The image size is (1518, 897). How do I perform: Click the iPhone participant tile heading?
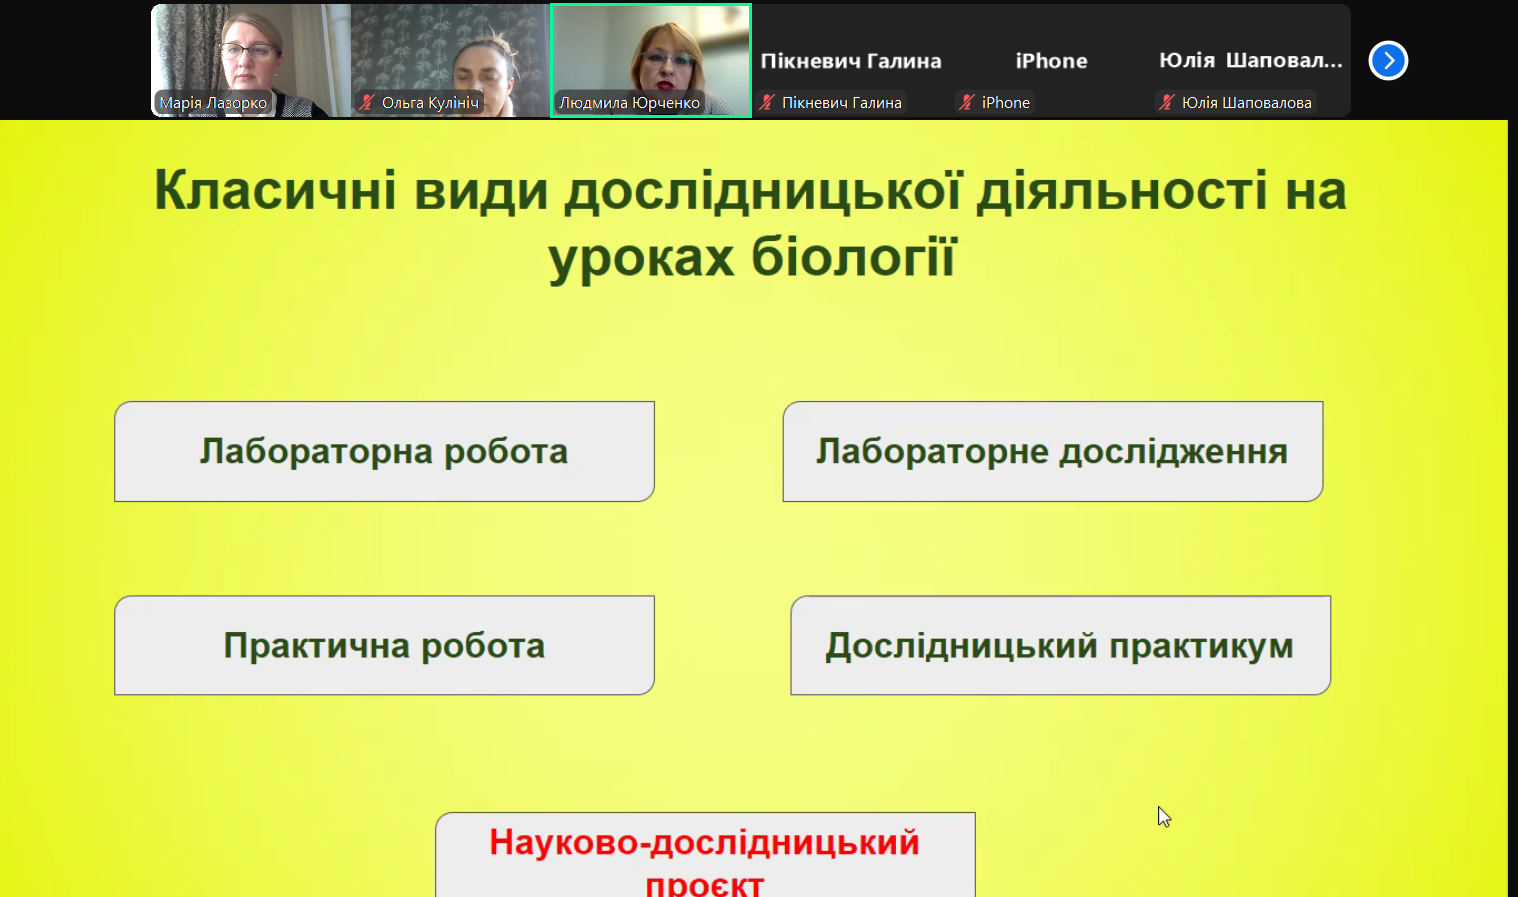[1051, 61]
